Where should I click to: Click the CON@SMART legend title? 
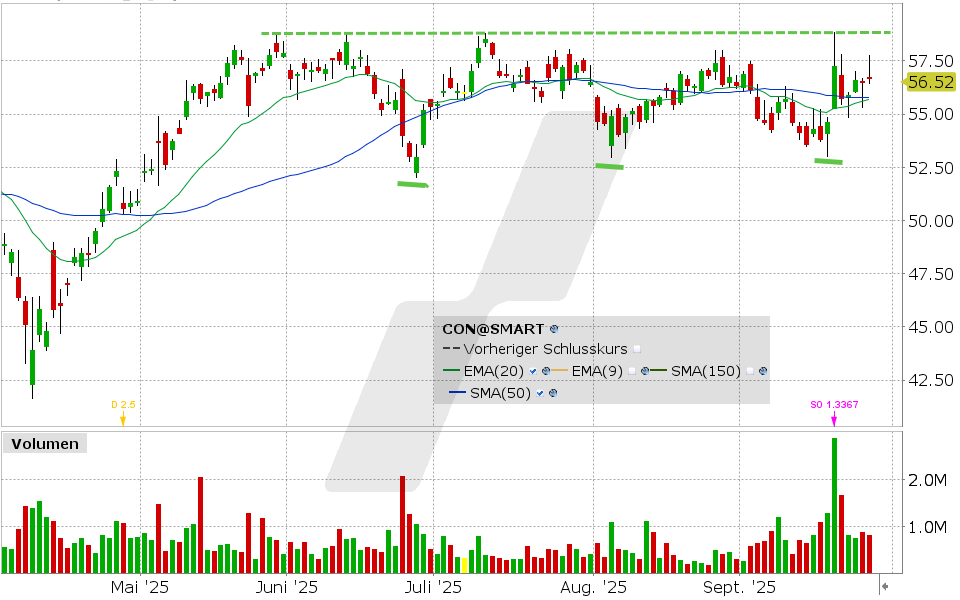click(x=494, y=328)
